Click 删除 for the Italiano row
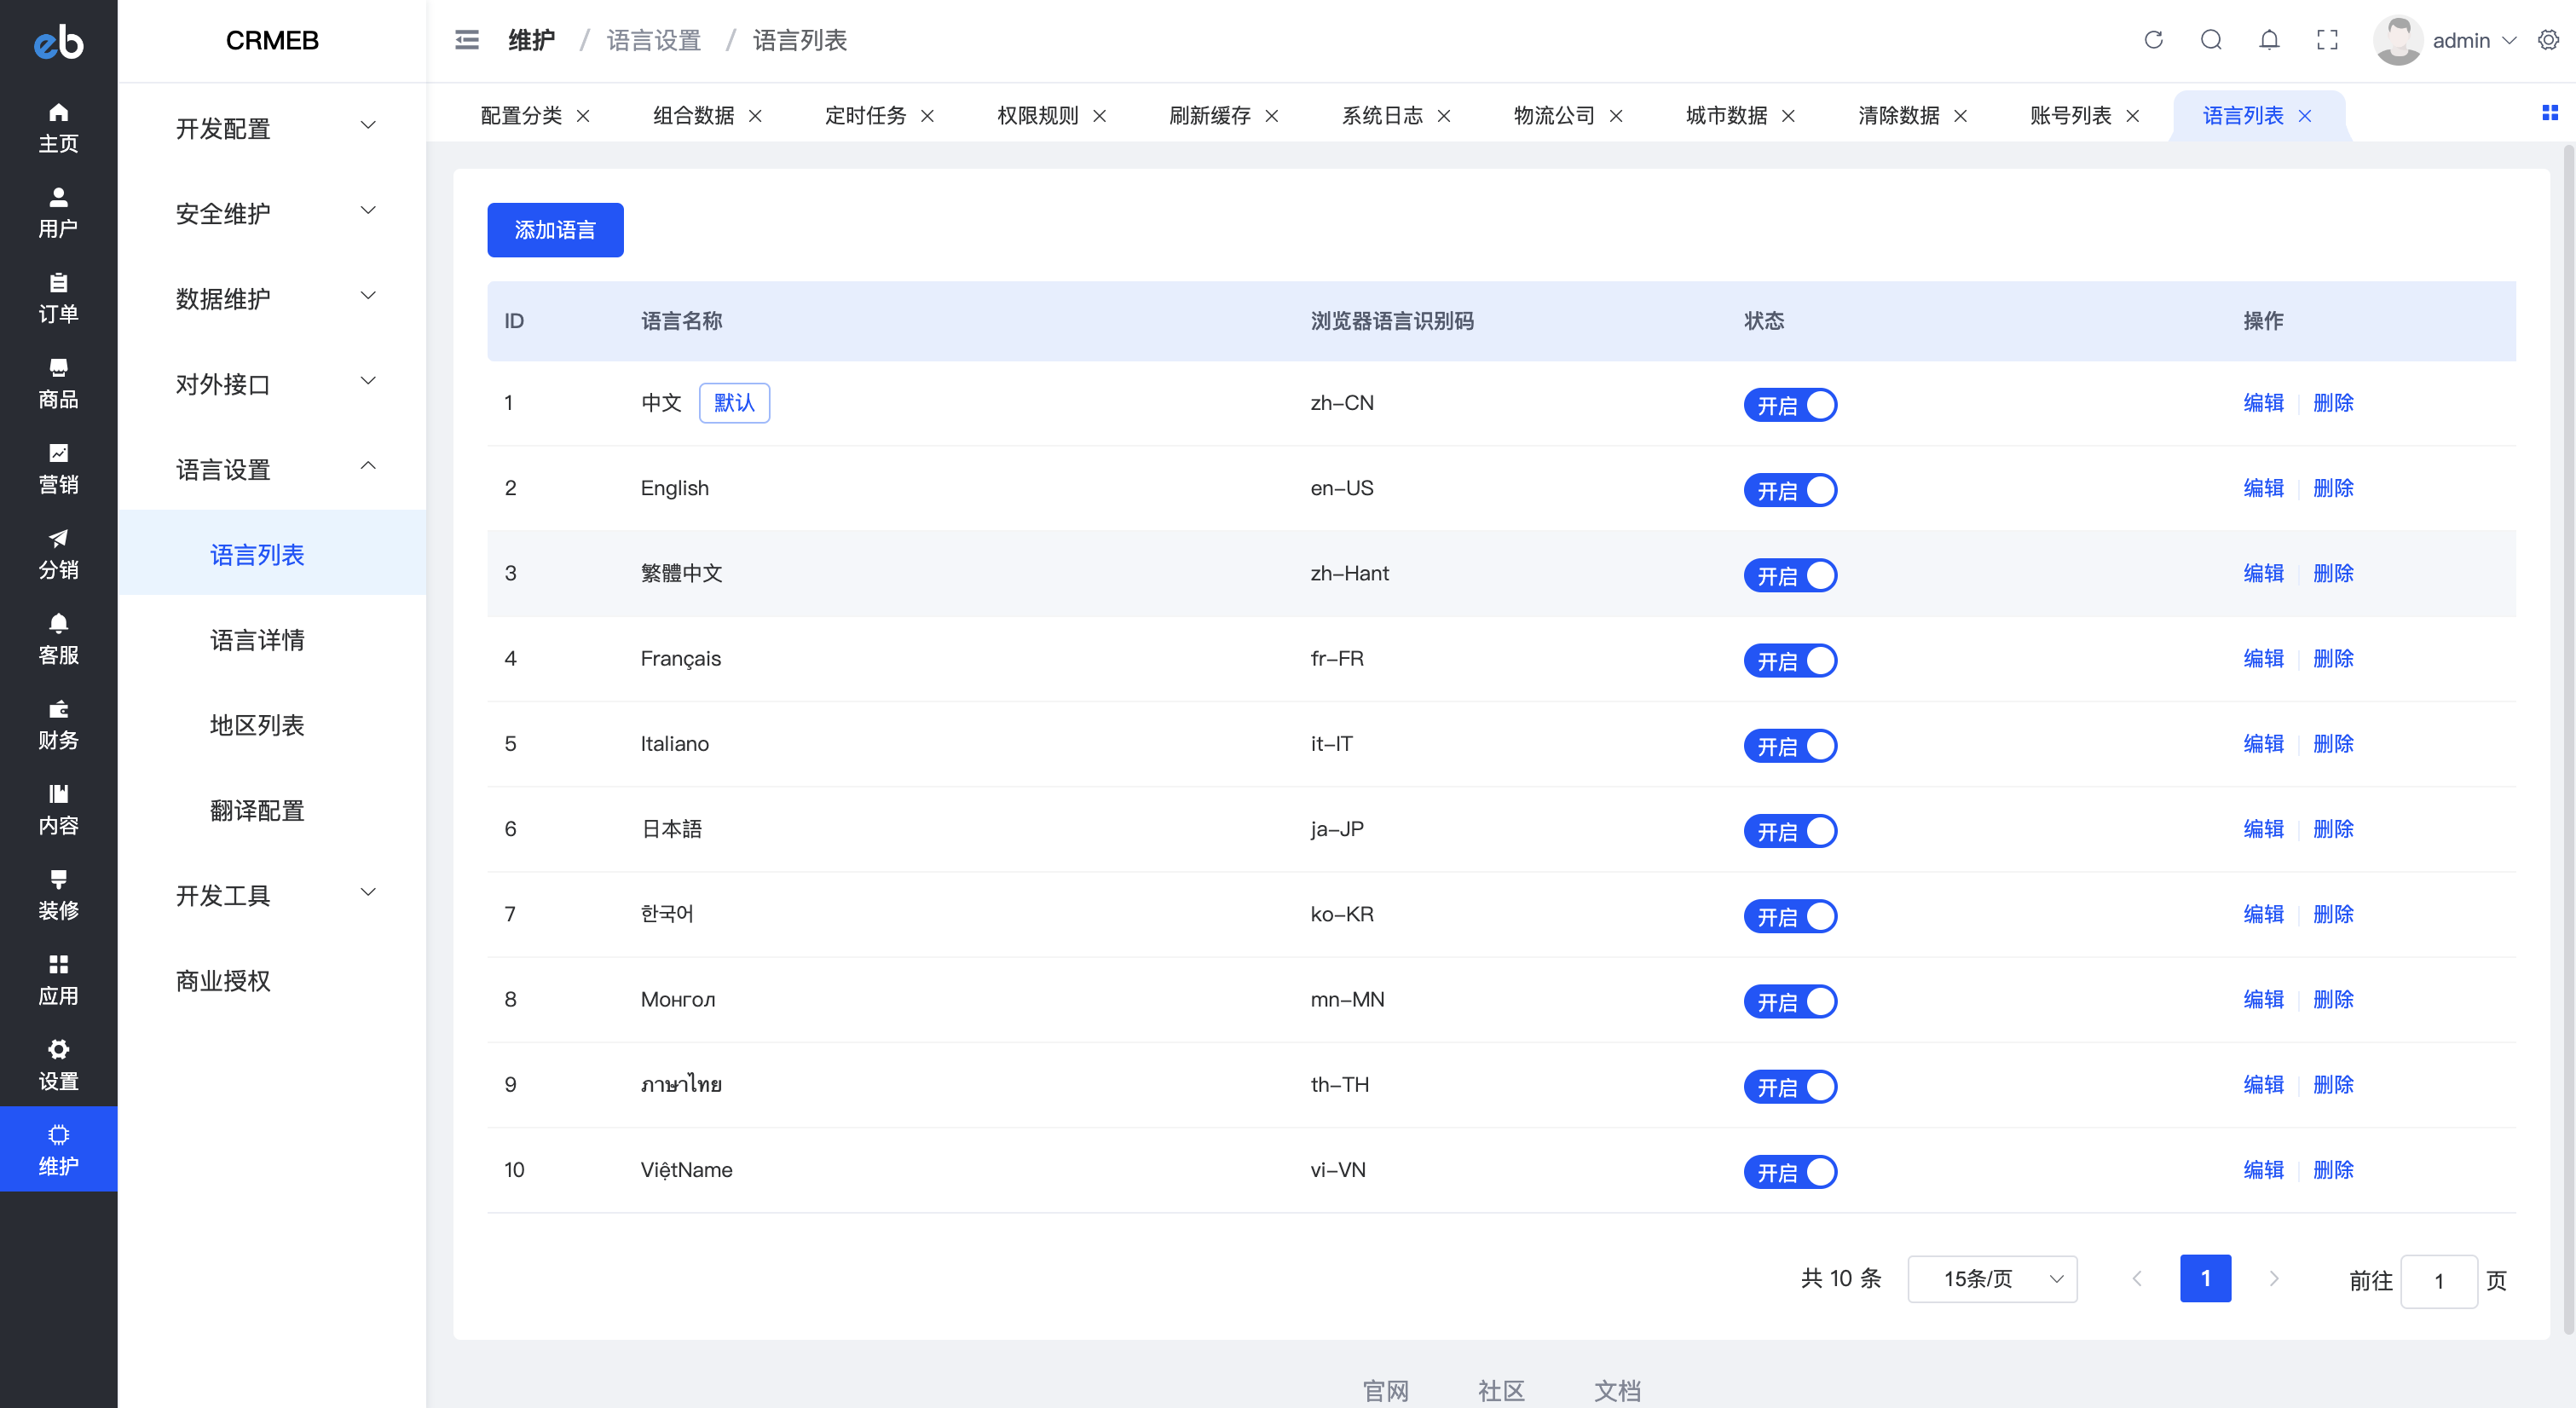2576x1408 pixels. 2332,743
